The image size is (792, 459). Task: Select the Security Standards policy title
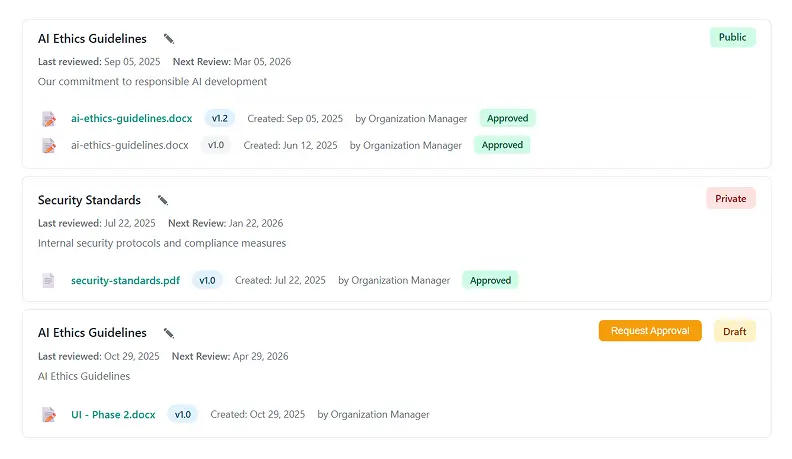point(89,200)
